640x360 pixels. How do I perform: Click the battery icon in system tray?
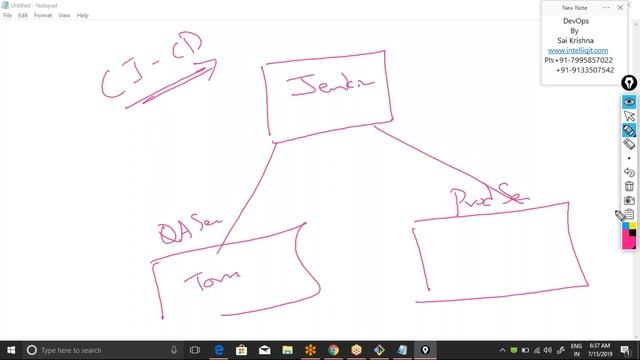click(525, 350)
